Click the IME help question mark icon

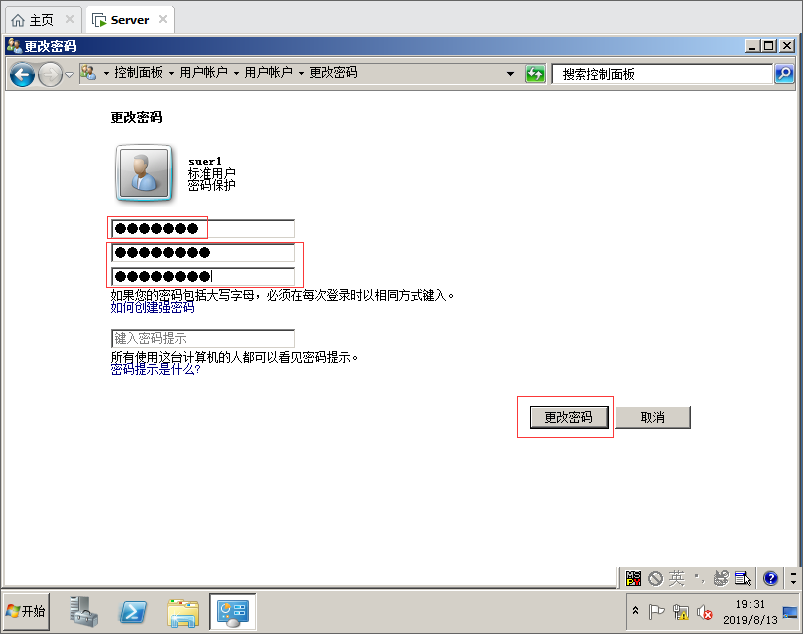[x=770, y=578]
